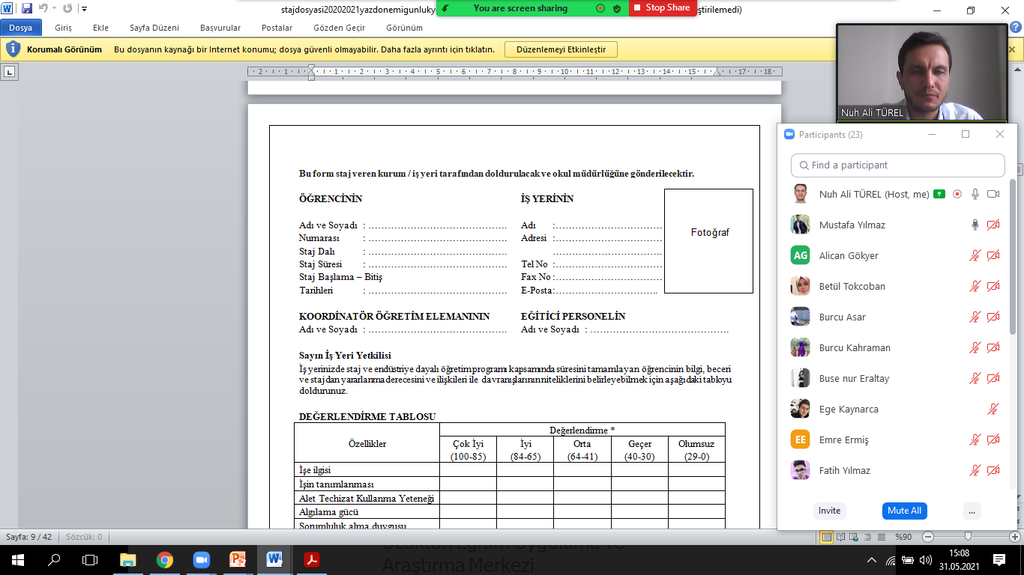1024x575 pixels.
Task: Click the Undo arrow in Word title bar
Action: pos(42,8)
